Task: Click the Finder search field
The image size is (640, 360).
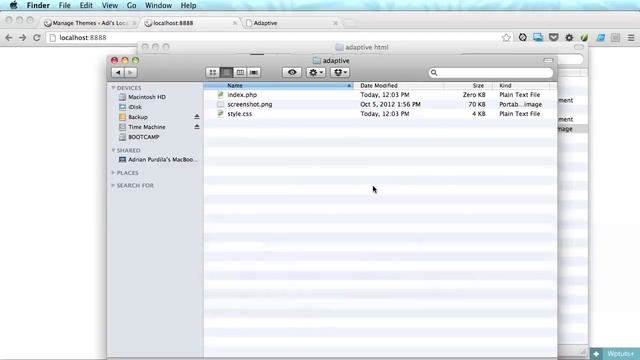Action: pos(491,73)
